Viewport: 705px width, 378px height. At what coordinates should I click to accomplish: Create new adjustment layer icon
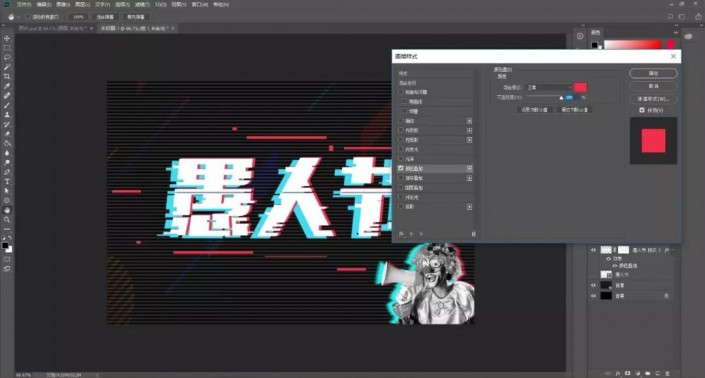pos(638,374)
